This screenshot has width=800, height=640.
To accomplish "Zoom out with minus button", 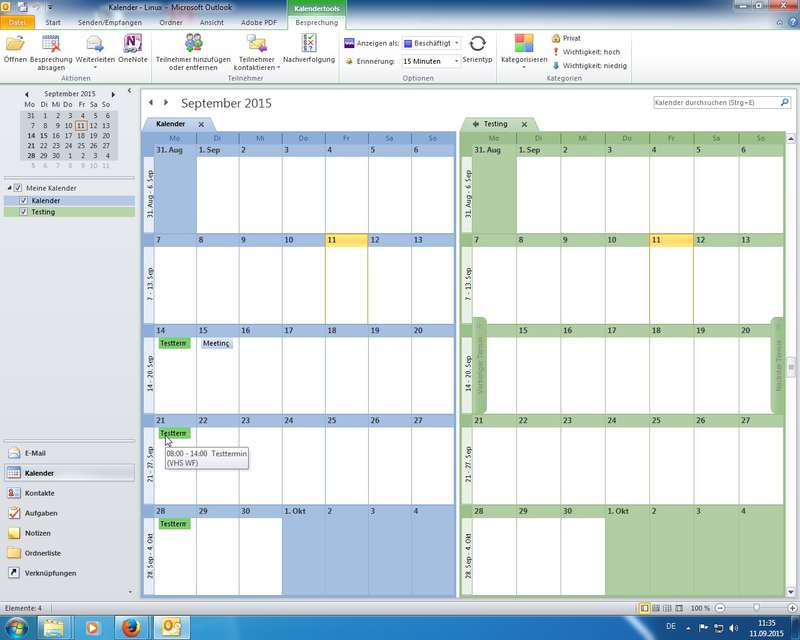I will [719, 608].
